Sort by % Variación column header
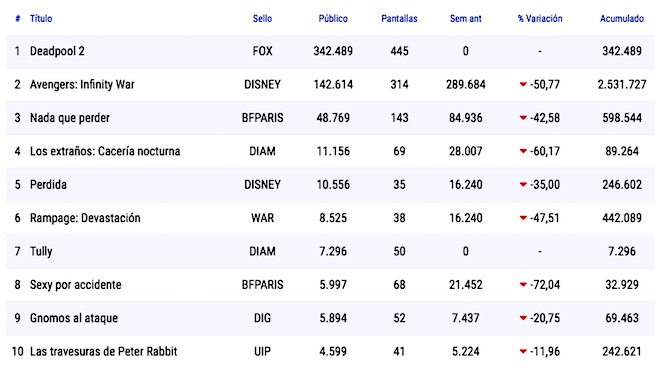This screenshot has width=655, height=368. [540, 18]
